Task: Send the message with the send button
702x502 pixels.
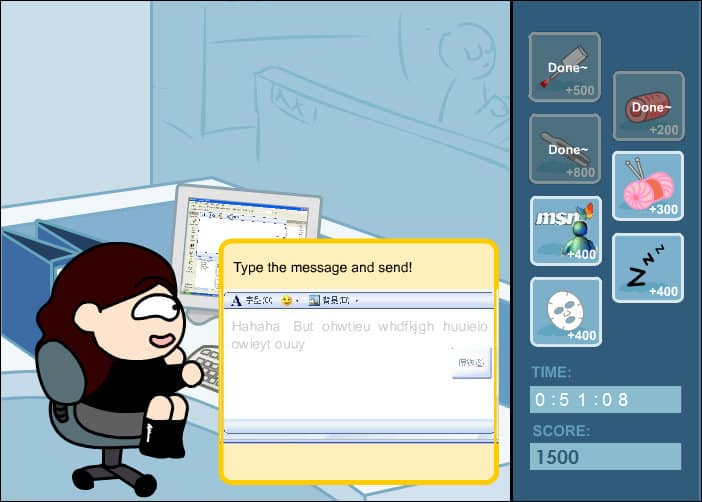Action: pyautogui.click(x=471, y=362)
